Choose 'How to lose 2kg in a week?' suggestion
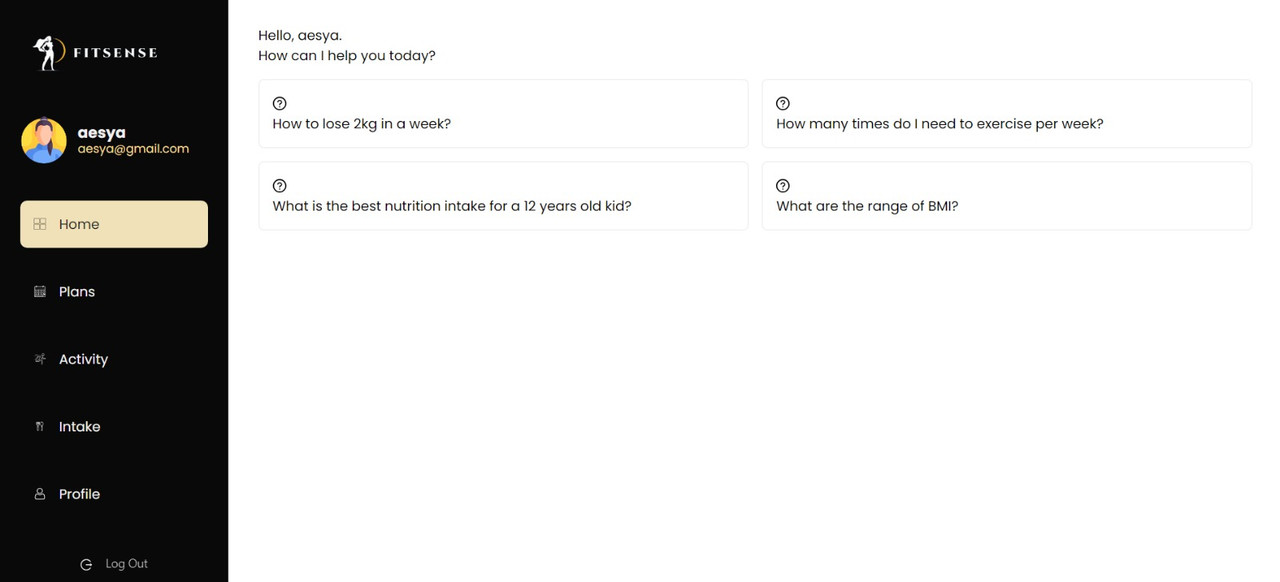Image resolution: width=1280 pixels, height=582 pixels. [x=503, y=114]
